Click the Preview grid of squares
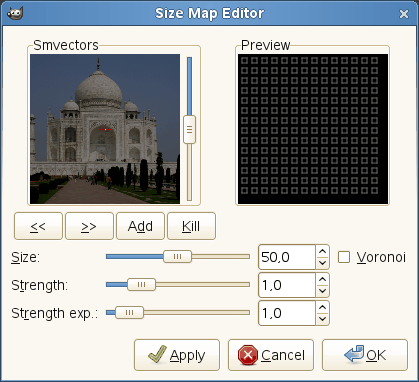This screenshot has width=419, height=382. click(x=313, y=129)
